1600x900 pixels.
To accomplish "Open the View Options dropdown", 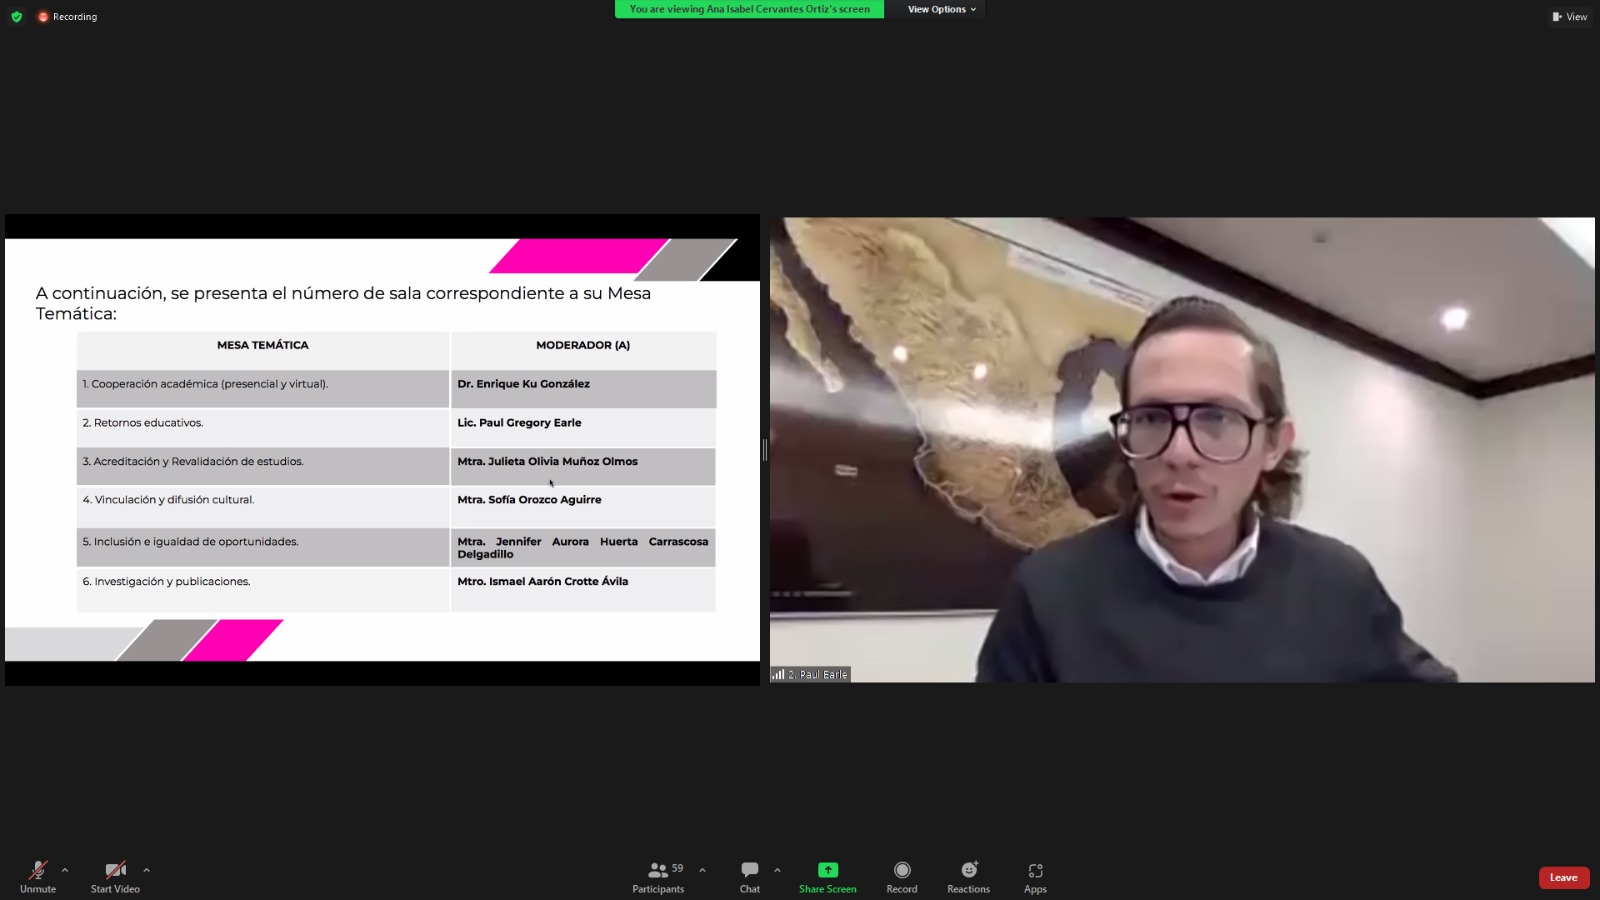I will tap(942, 9).
